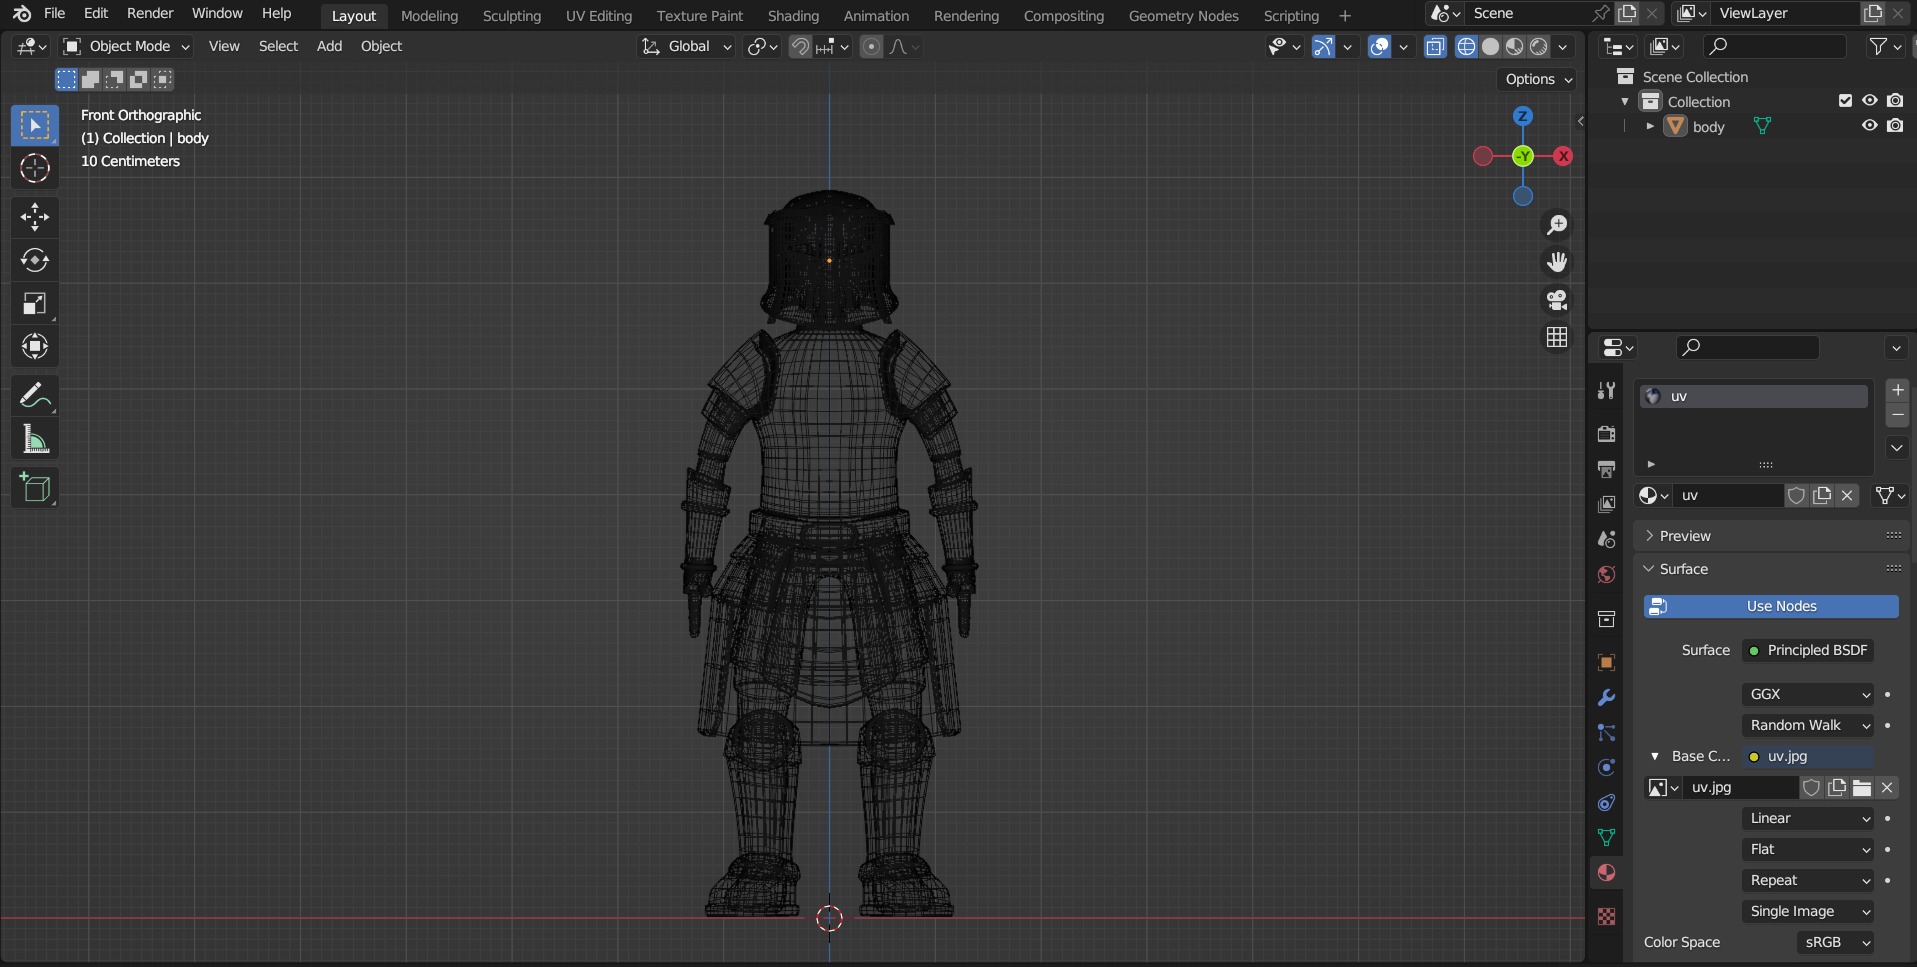This screenshot has height=967, width=1917.
Task: Open the Tool properties tab
Action: 1606,391
